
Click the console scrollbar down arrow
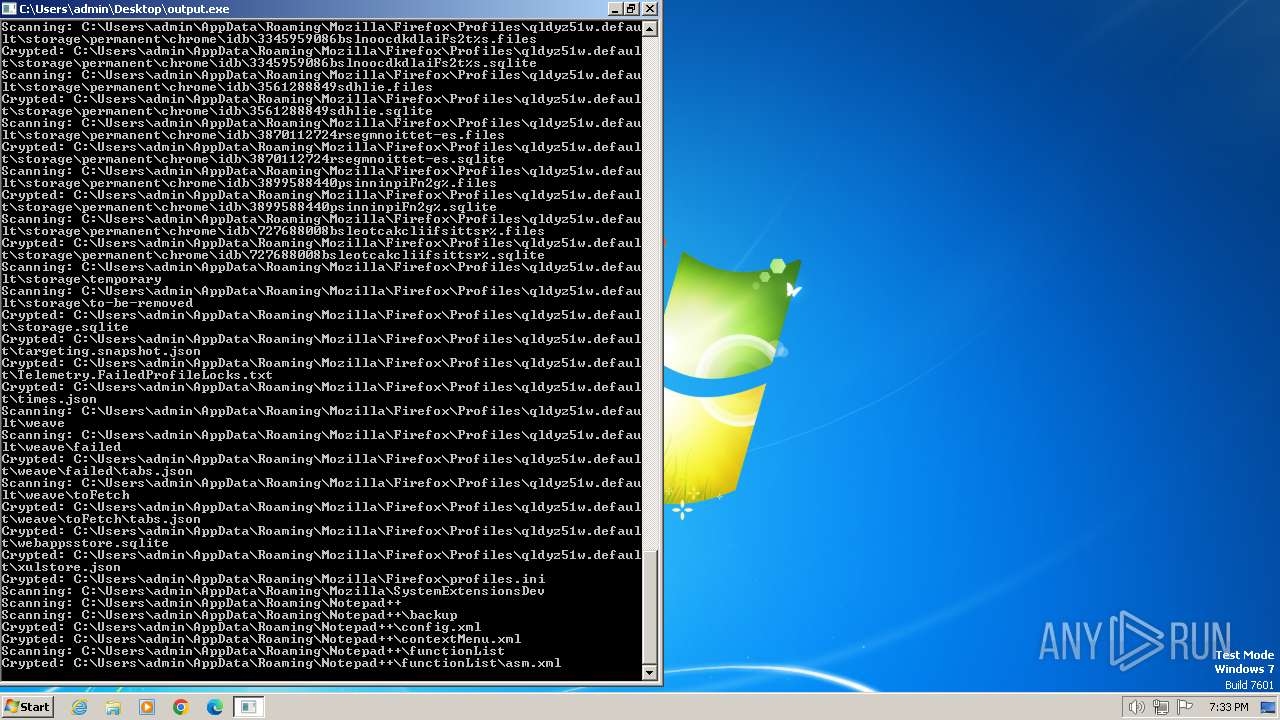(x=650, y=673)
